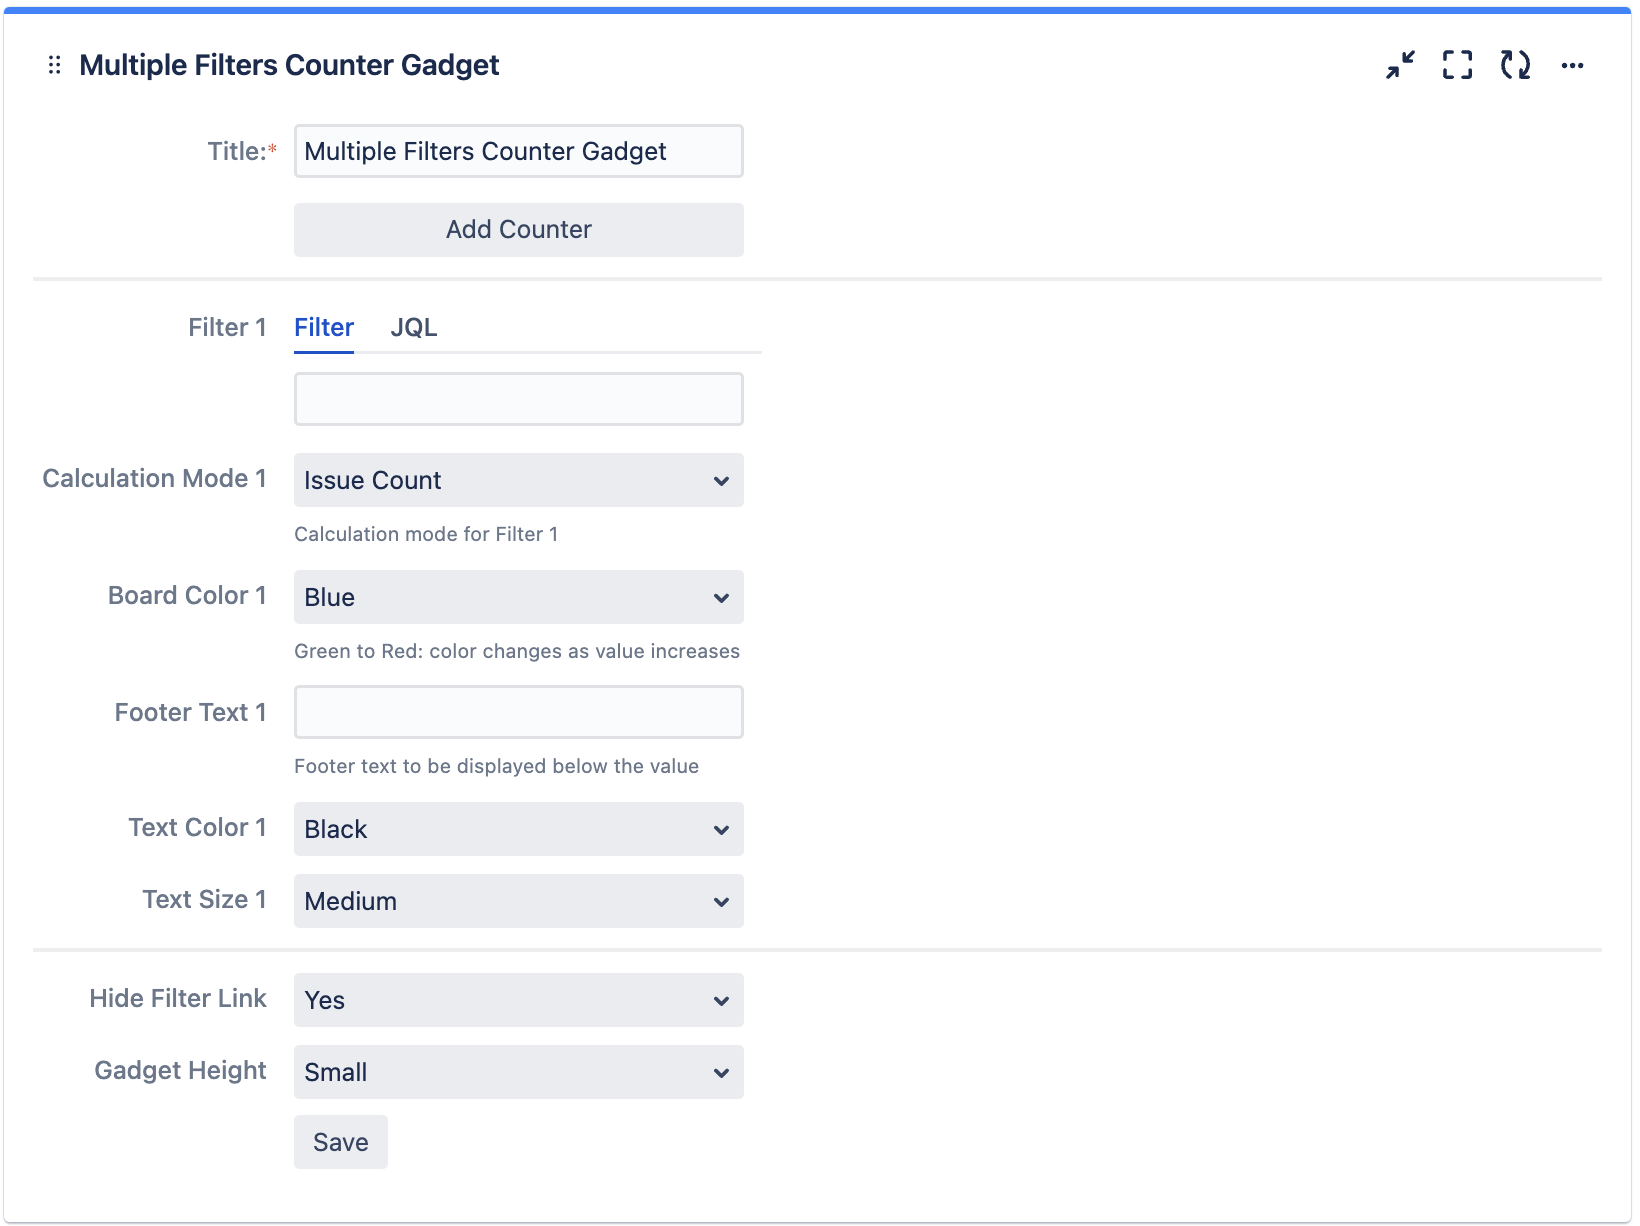Open more options via the ellipsis icon
1640x1226 pixels.
point(1573,65)
